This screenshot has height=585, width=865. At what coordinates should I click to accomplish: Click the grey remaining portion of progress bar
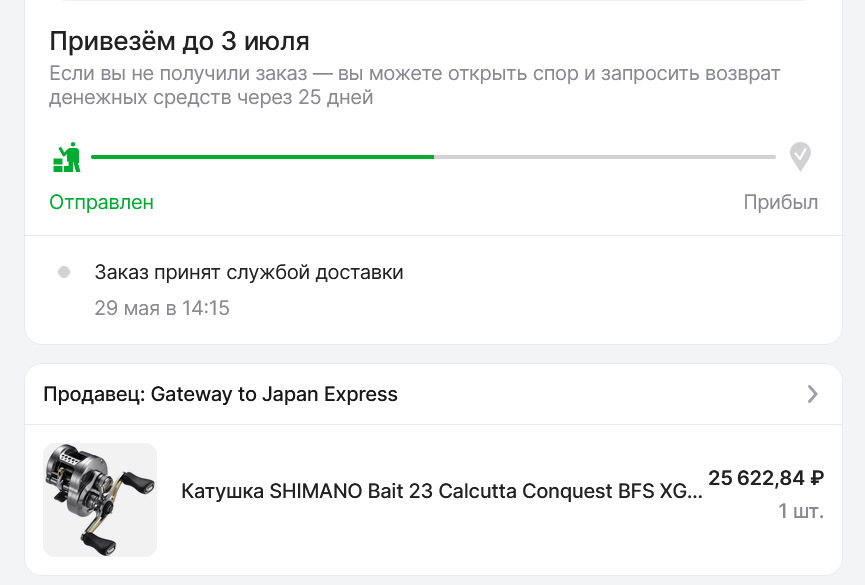(x=605, y=157)
